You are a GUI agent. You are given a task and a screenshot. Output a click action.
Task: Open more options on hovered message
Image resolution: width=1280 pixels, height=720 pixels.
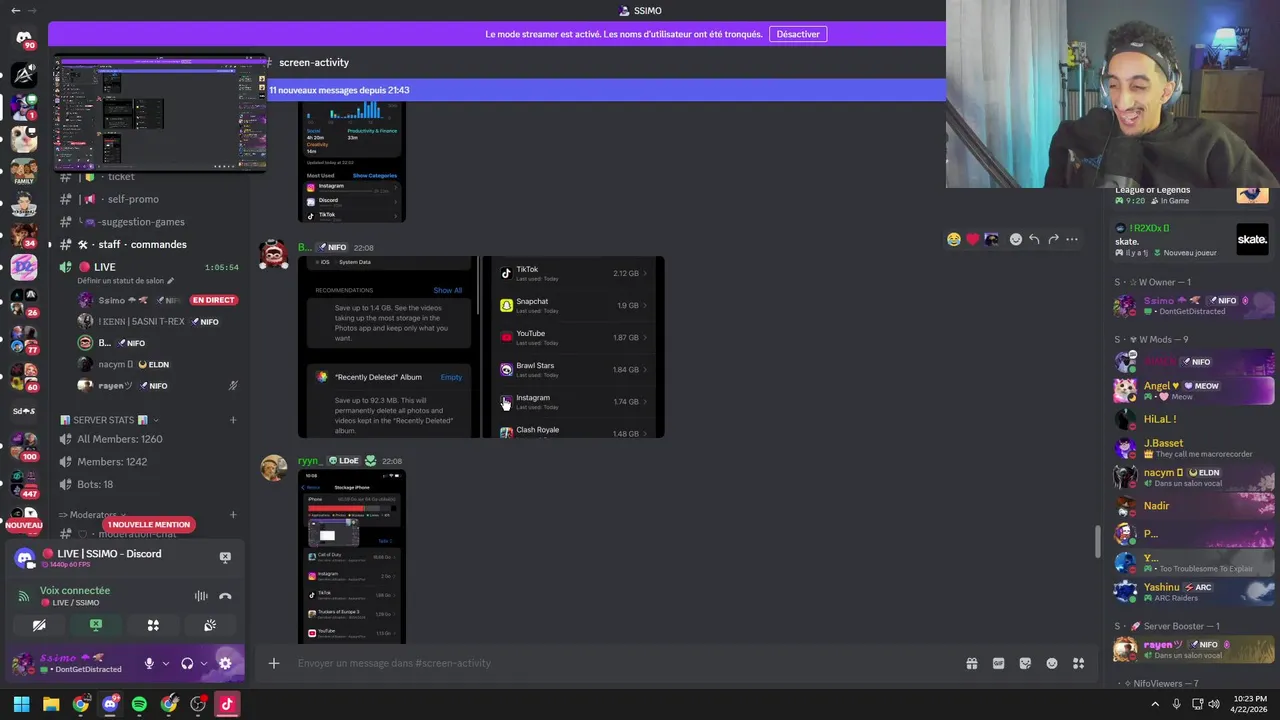pyautogui.click(x=1072, y=239)
